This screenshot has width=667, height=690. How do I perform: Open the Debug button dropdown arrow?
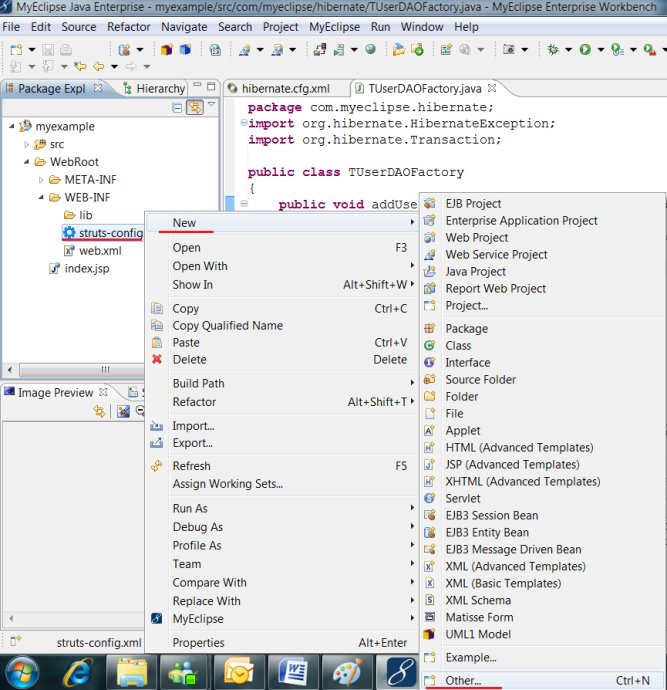point(568,50)
